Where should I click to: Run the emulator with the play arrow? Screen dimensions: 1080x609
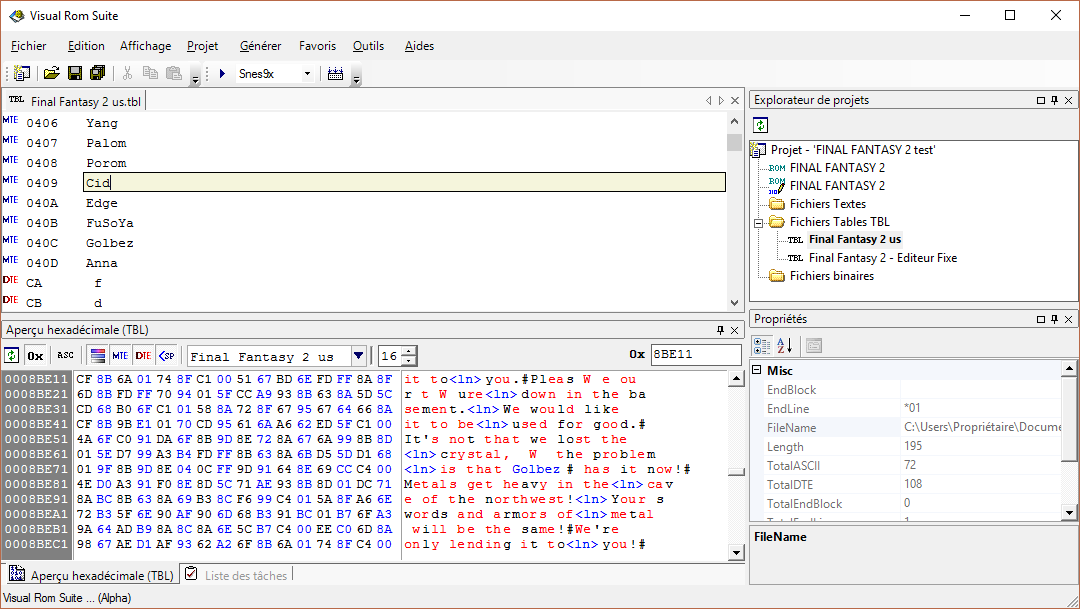[222, 74]
